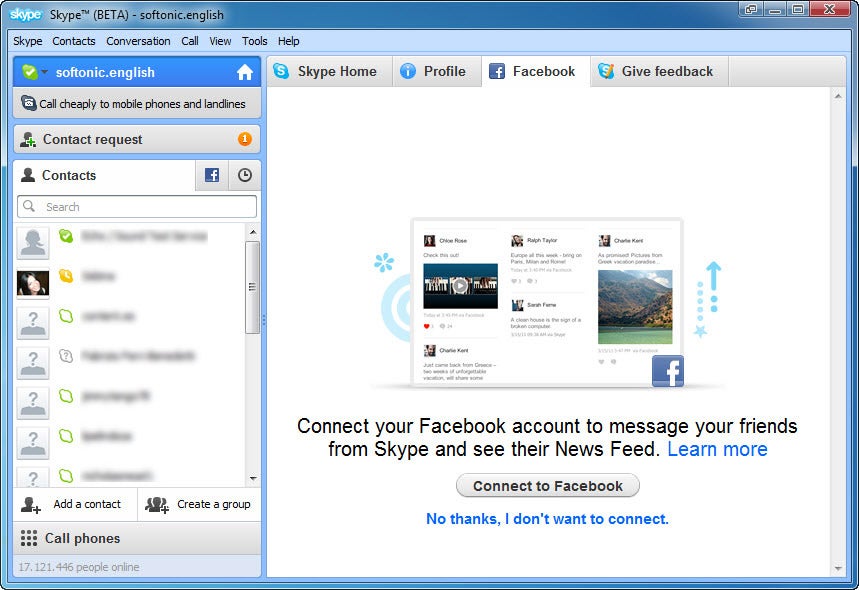Image resolution: width=859 pixels, height=590 pixels.
Task: Click the video thumbnail in the news feed preview
Action: 460,286
